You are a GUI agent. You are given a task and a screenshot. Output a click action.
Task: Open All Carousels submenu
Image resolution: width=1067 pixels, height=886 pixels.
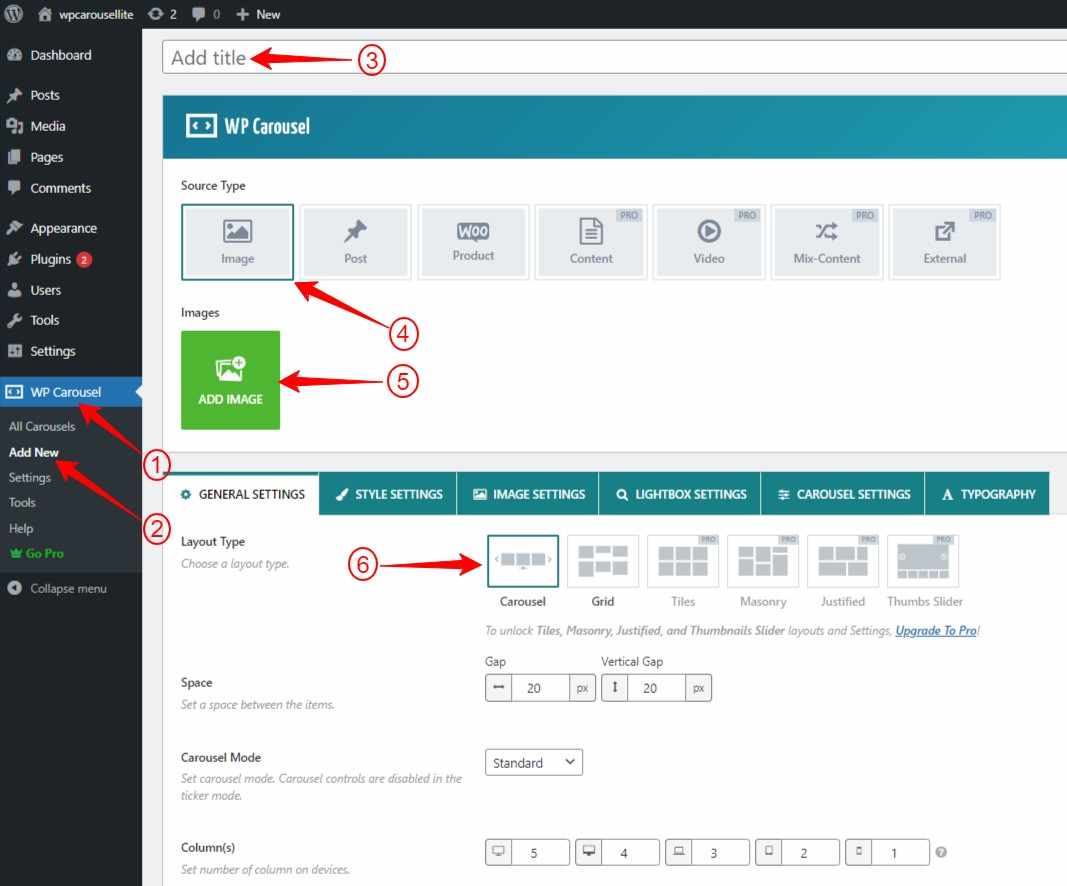tap(42, 427)
